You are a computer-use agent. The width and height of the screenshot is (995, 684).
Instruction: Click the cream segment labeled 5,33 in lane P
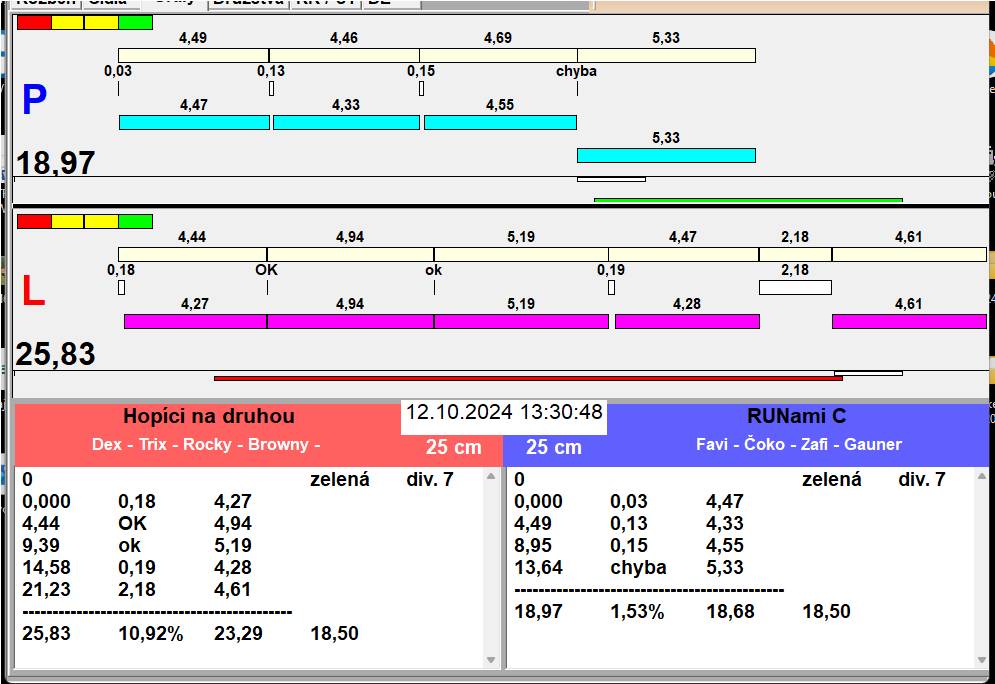tap(666, 55)
